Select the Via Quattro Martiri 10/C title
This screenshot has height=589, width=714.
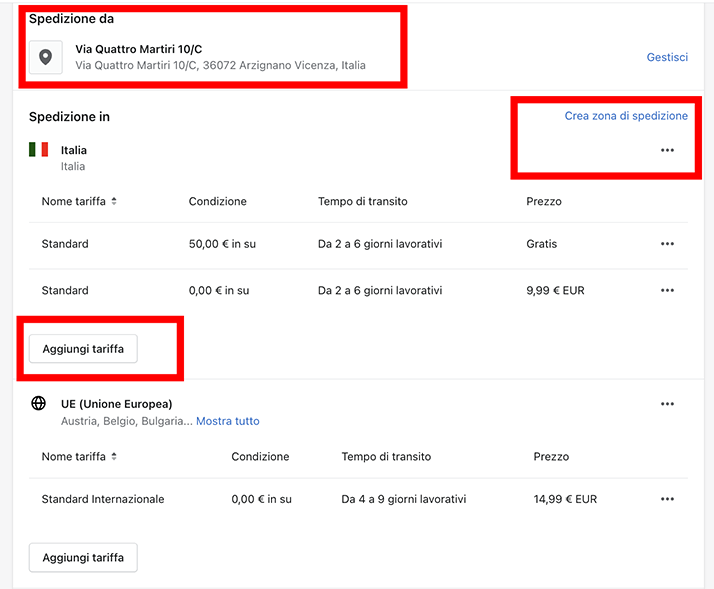tap(138, 49)
